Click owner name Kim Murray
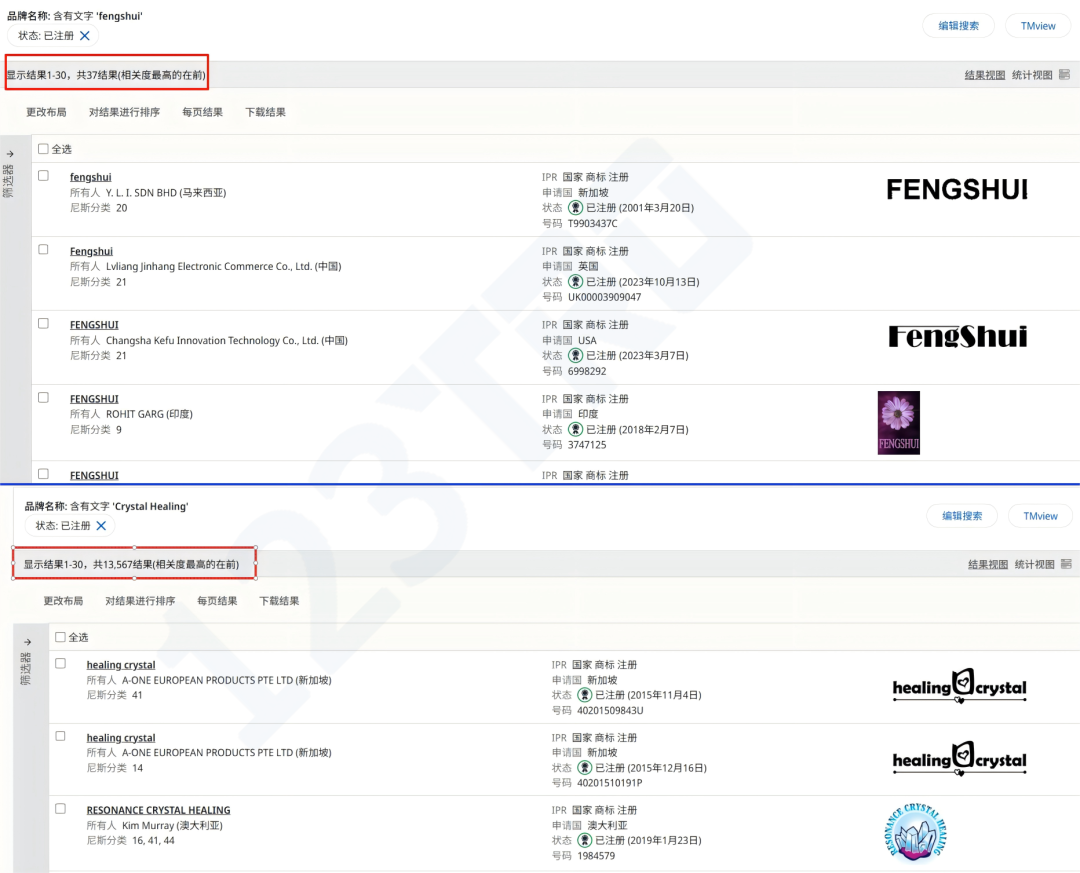Viewport: 1080px width, 873px height. click(148, 825)
